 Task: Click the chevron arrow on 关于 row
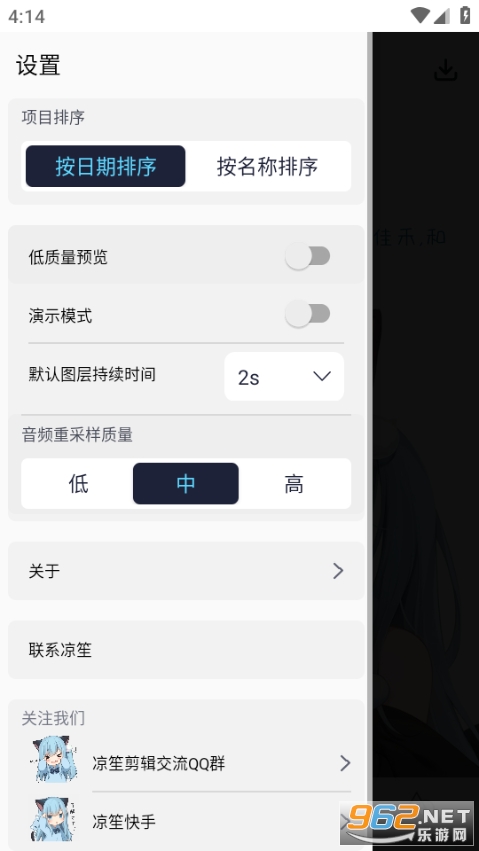coord(338,570)
